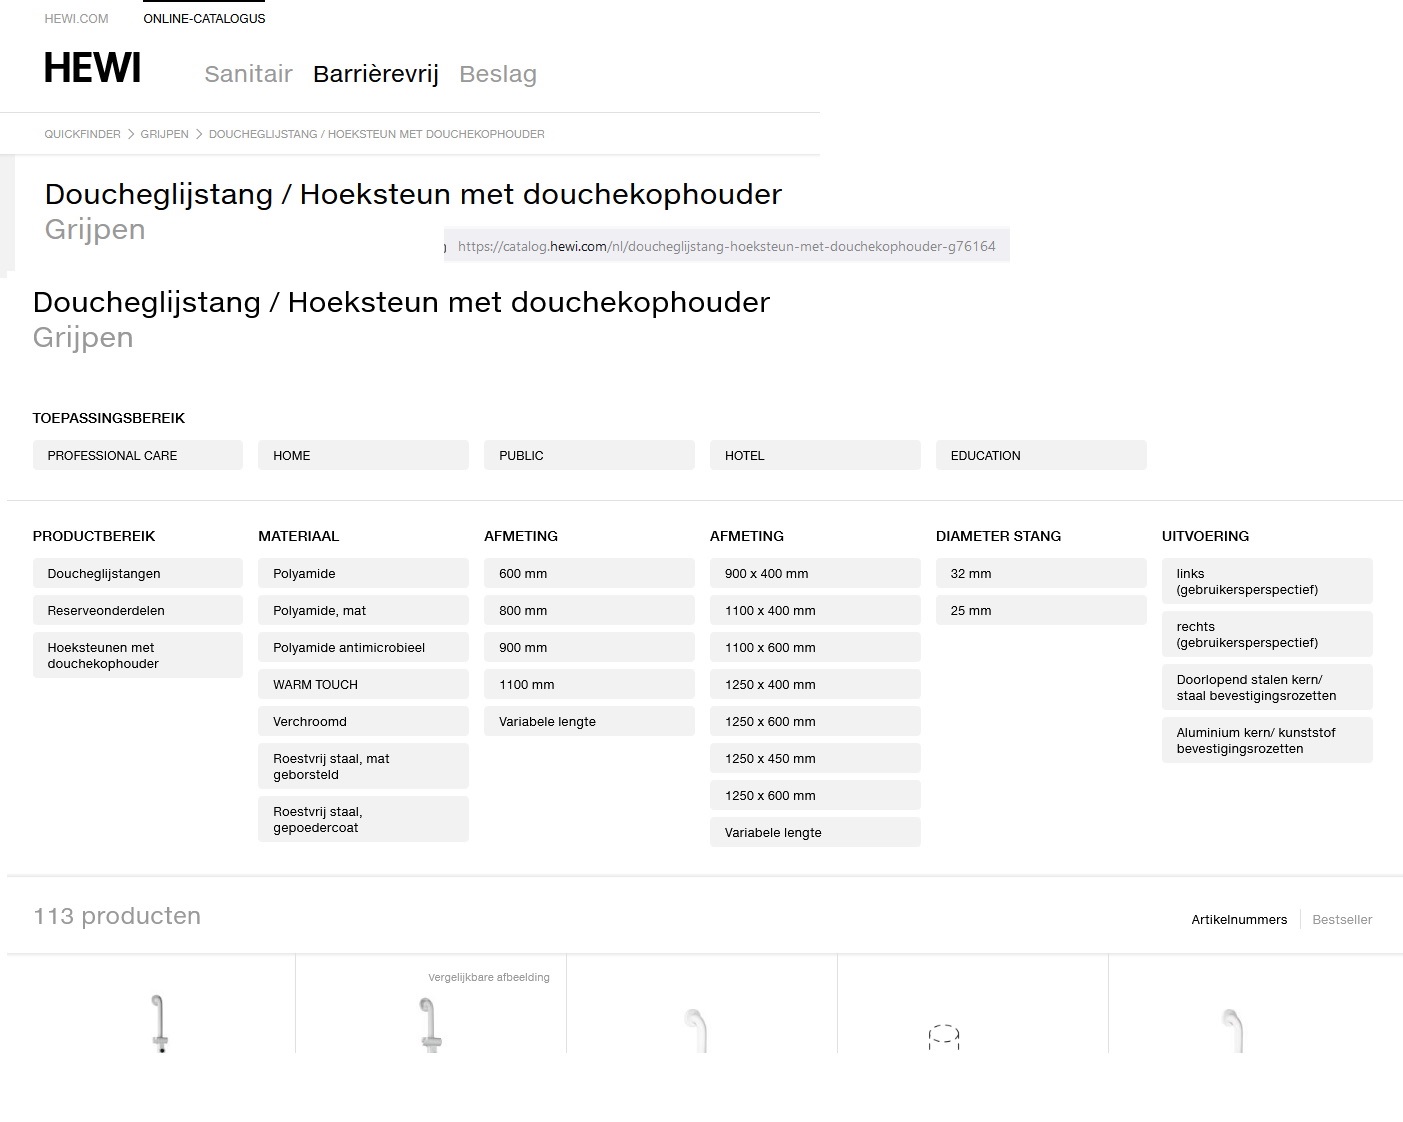Select the Polyamide antimicrobieel material filter
Screen dimensions: 1403x1122
point(362,648)
